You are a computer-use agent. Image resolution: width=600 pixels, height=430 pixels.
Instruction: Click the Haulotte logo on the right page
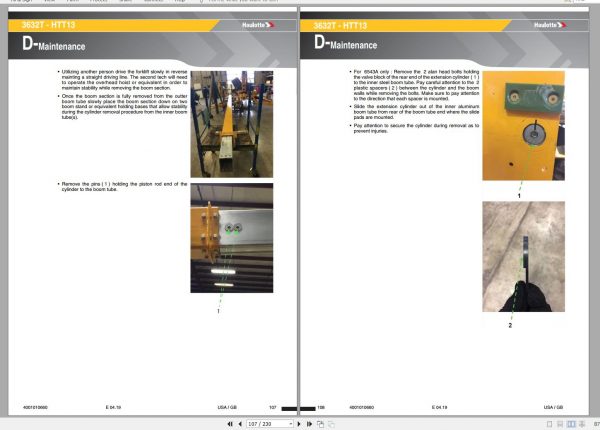[x=550, y=25]
